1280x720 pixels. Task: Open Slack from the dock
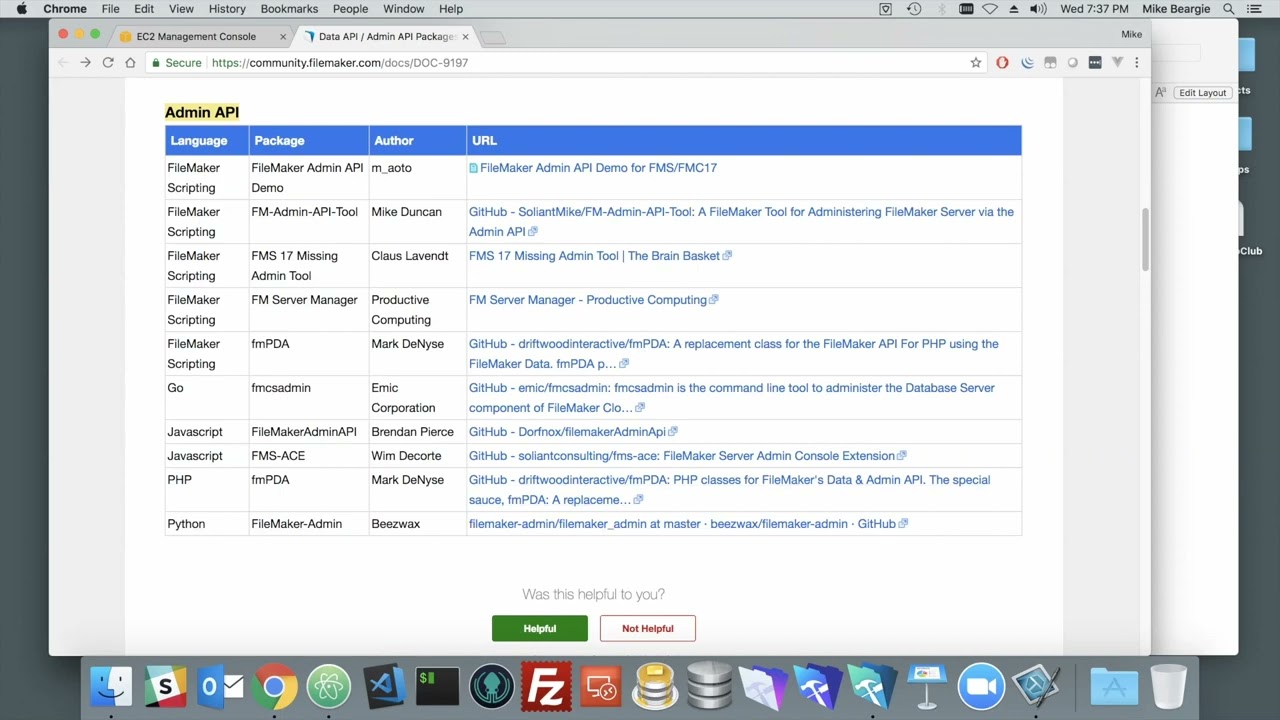[x=165, y=687]
